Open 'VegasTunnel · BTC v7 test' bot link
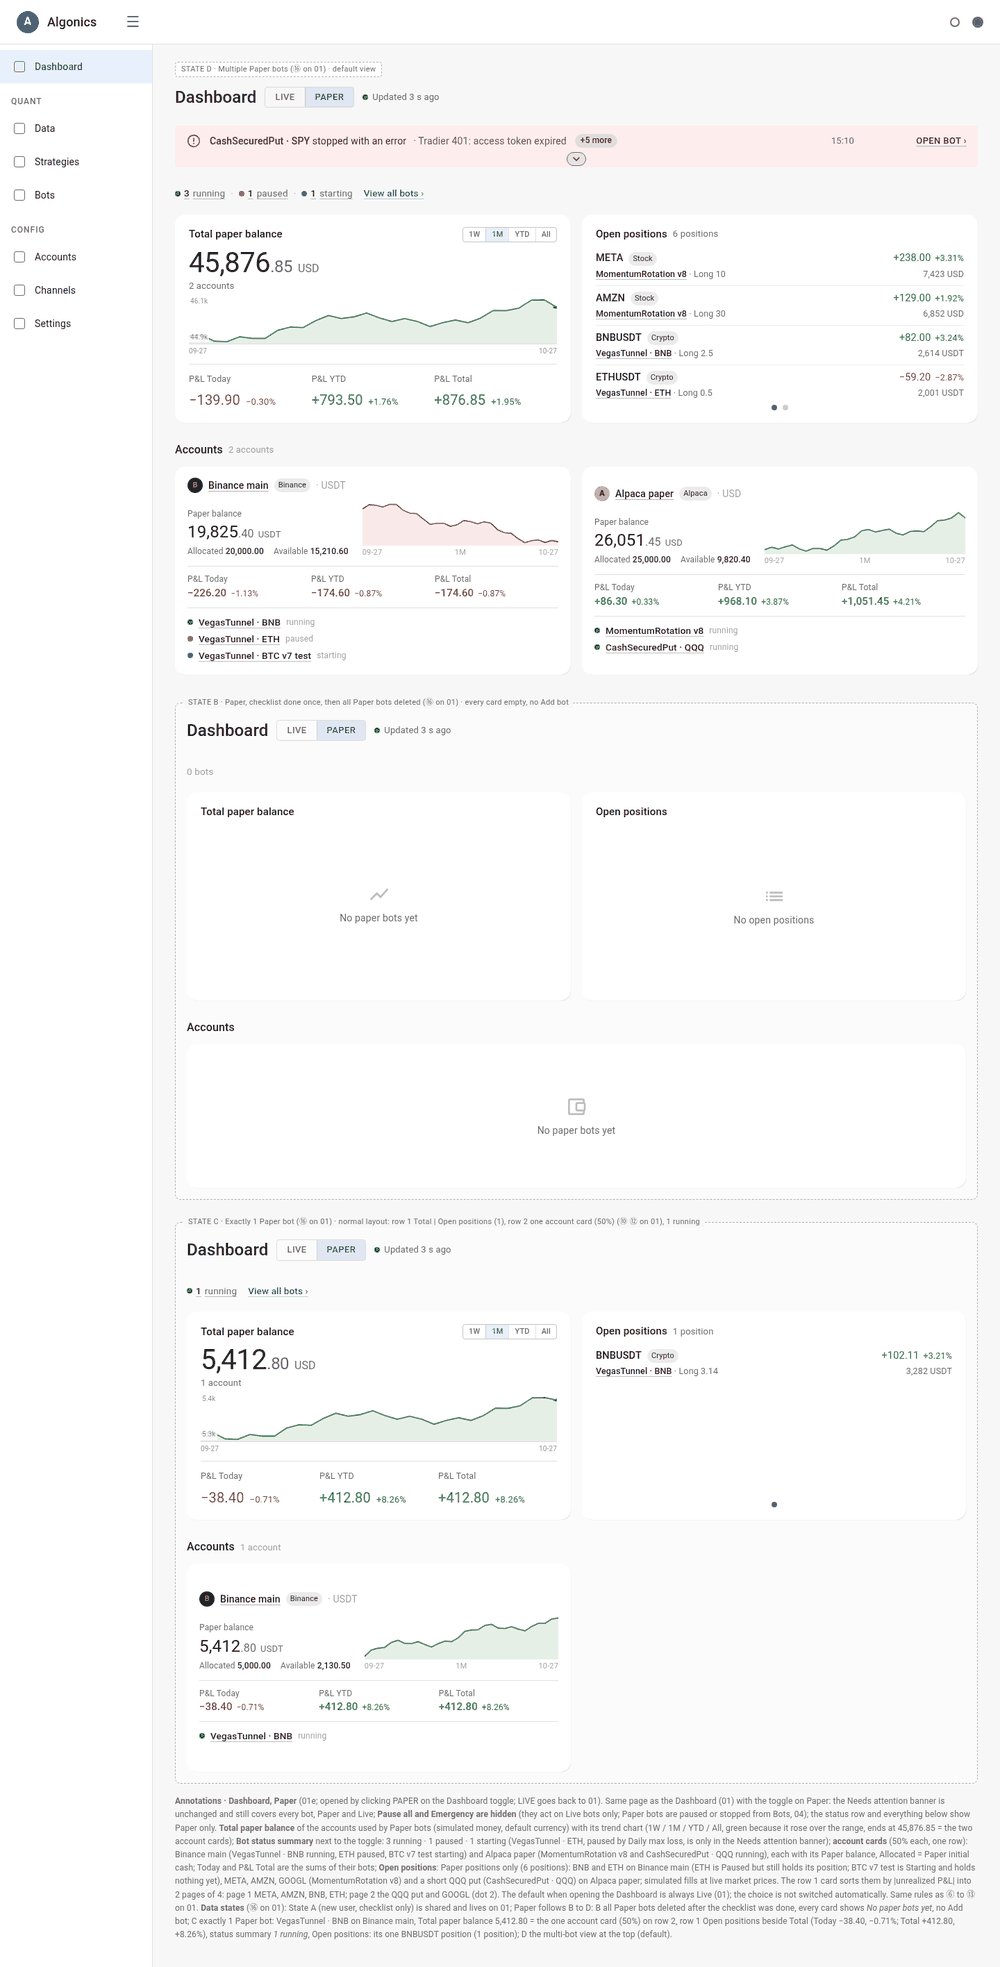1000x1967 pixels. pyautogui.click(x=254, y=656)
